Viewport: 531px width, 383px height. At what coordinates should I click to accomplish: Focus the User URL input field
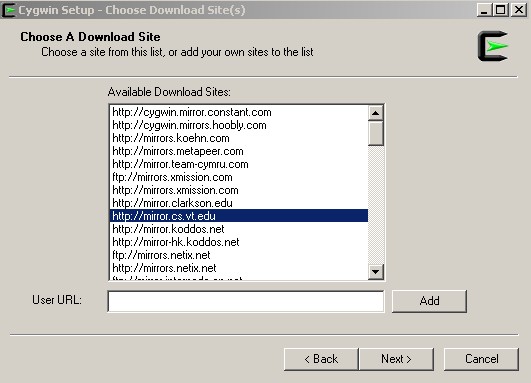[x=246, y=301]
